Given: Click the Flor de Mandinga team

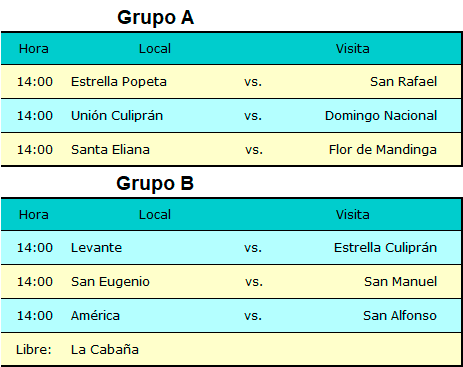Looking at the screenshot, I should click(383, 150).
